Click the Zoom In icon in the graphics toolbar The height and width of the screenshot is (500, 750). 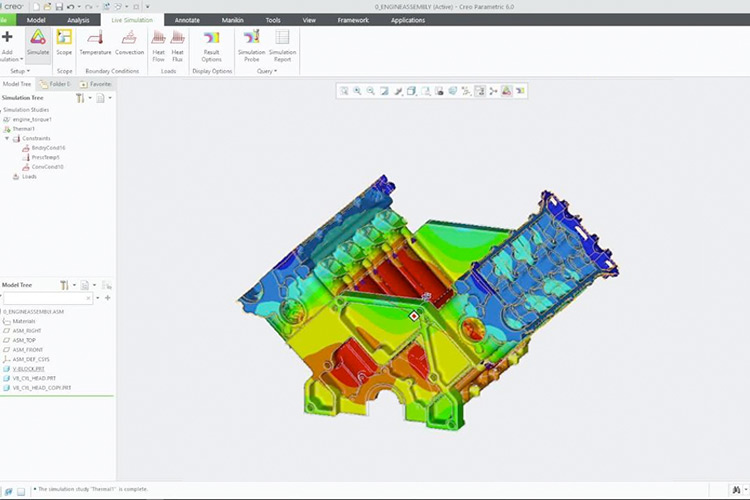357,91
